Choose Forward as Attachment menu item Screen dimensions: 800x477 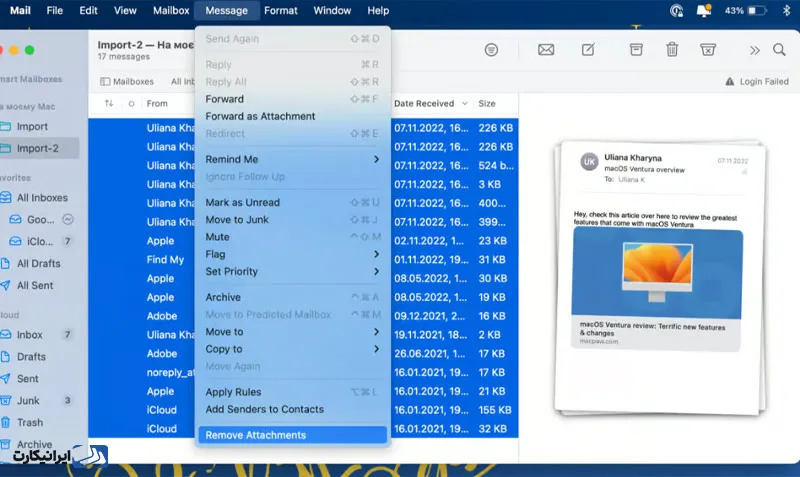(292, 116)
